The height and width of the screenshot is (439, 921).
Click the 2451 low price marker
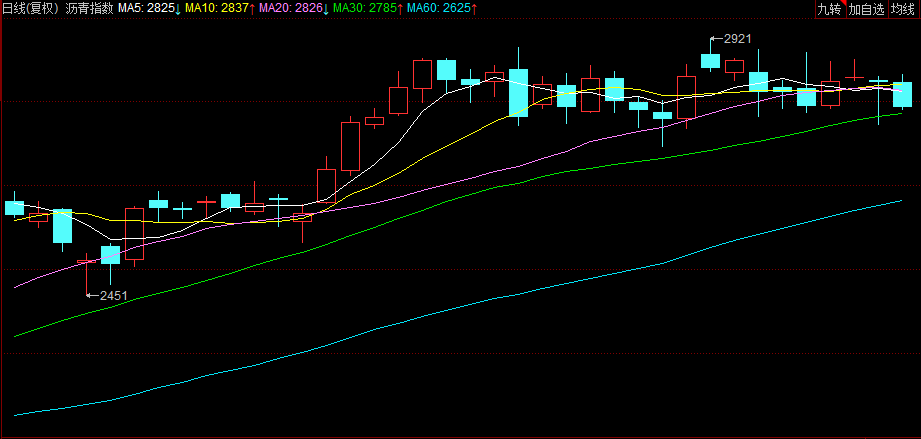(107, 296)
